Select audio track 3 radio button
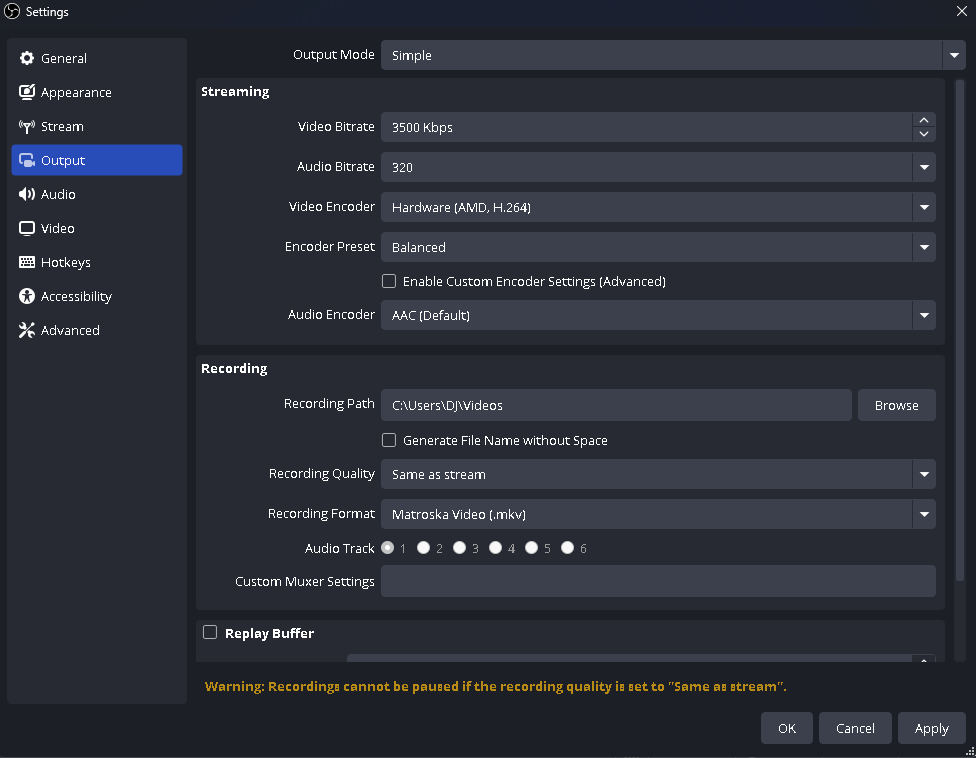976x758 pixels. (459, 548)
